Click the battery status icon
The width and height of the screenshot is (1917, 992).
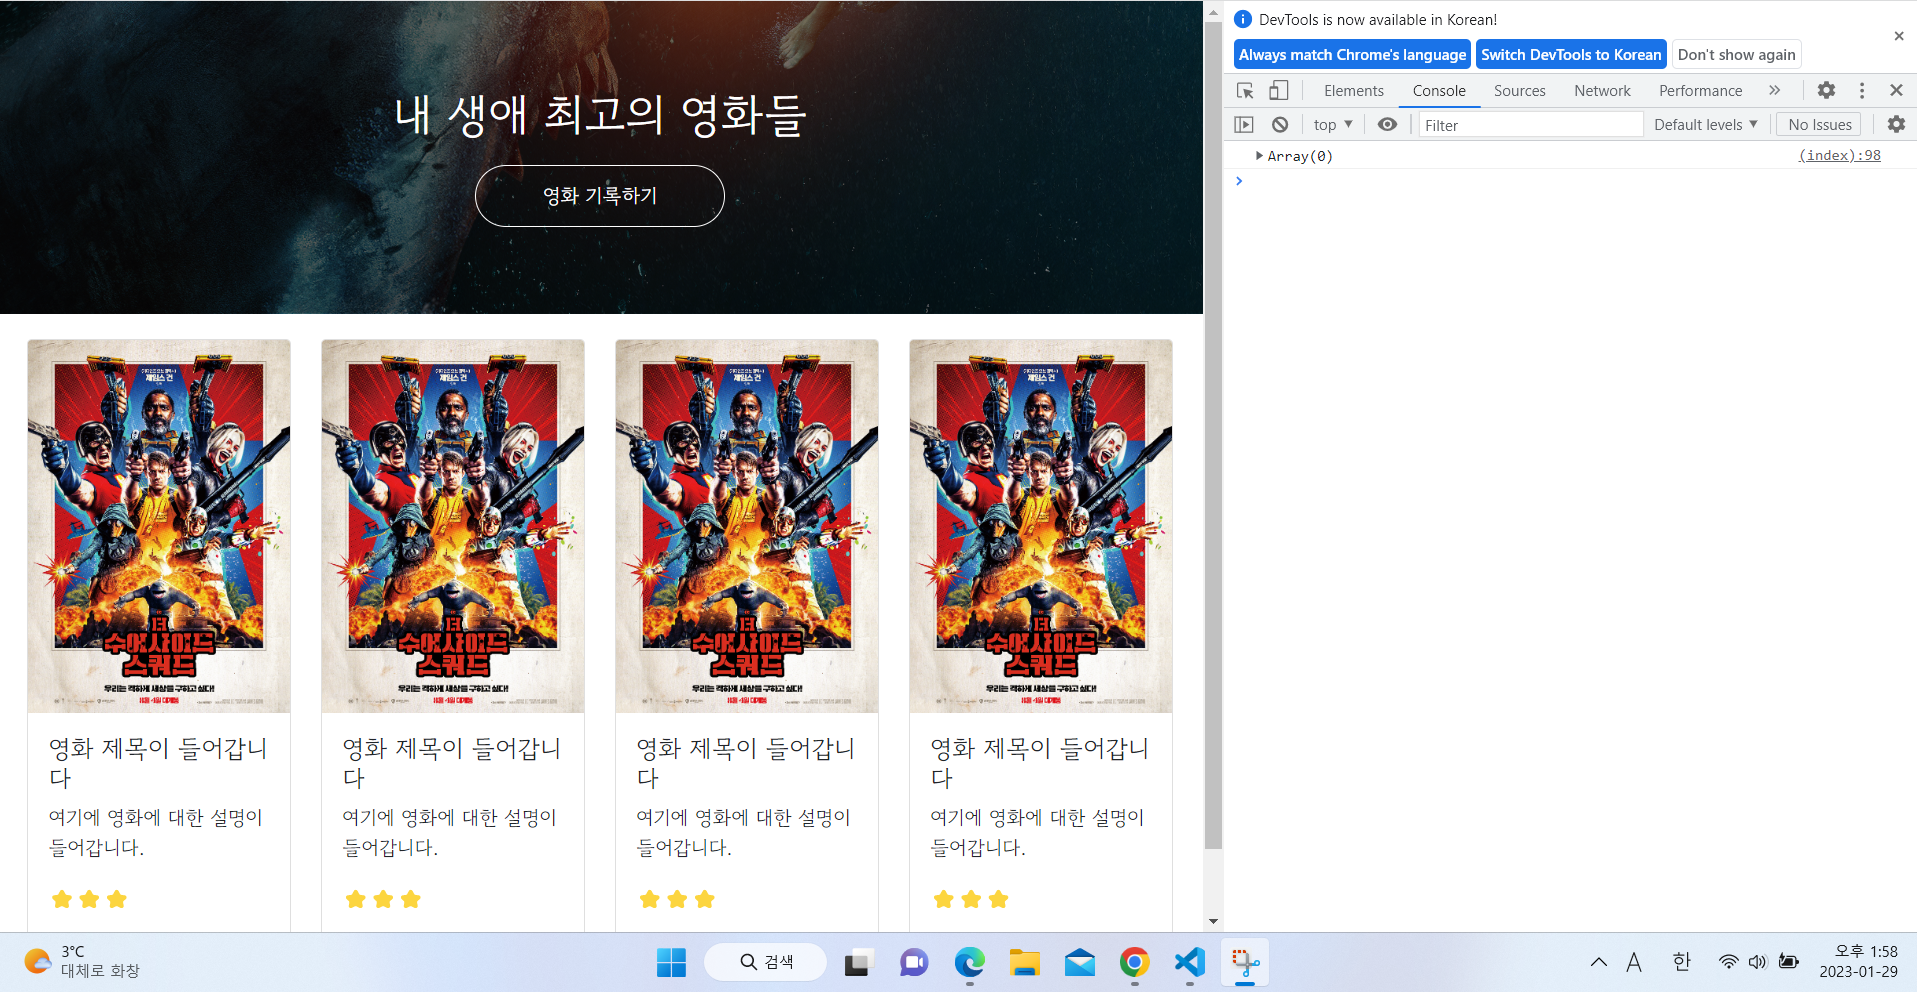pos(1788,962)
